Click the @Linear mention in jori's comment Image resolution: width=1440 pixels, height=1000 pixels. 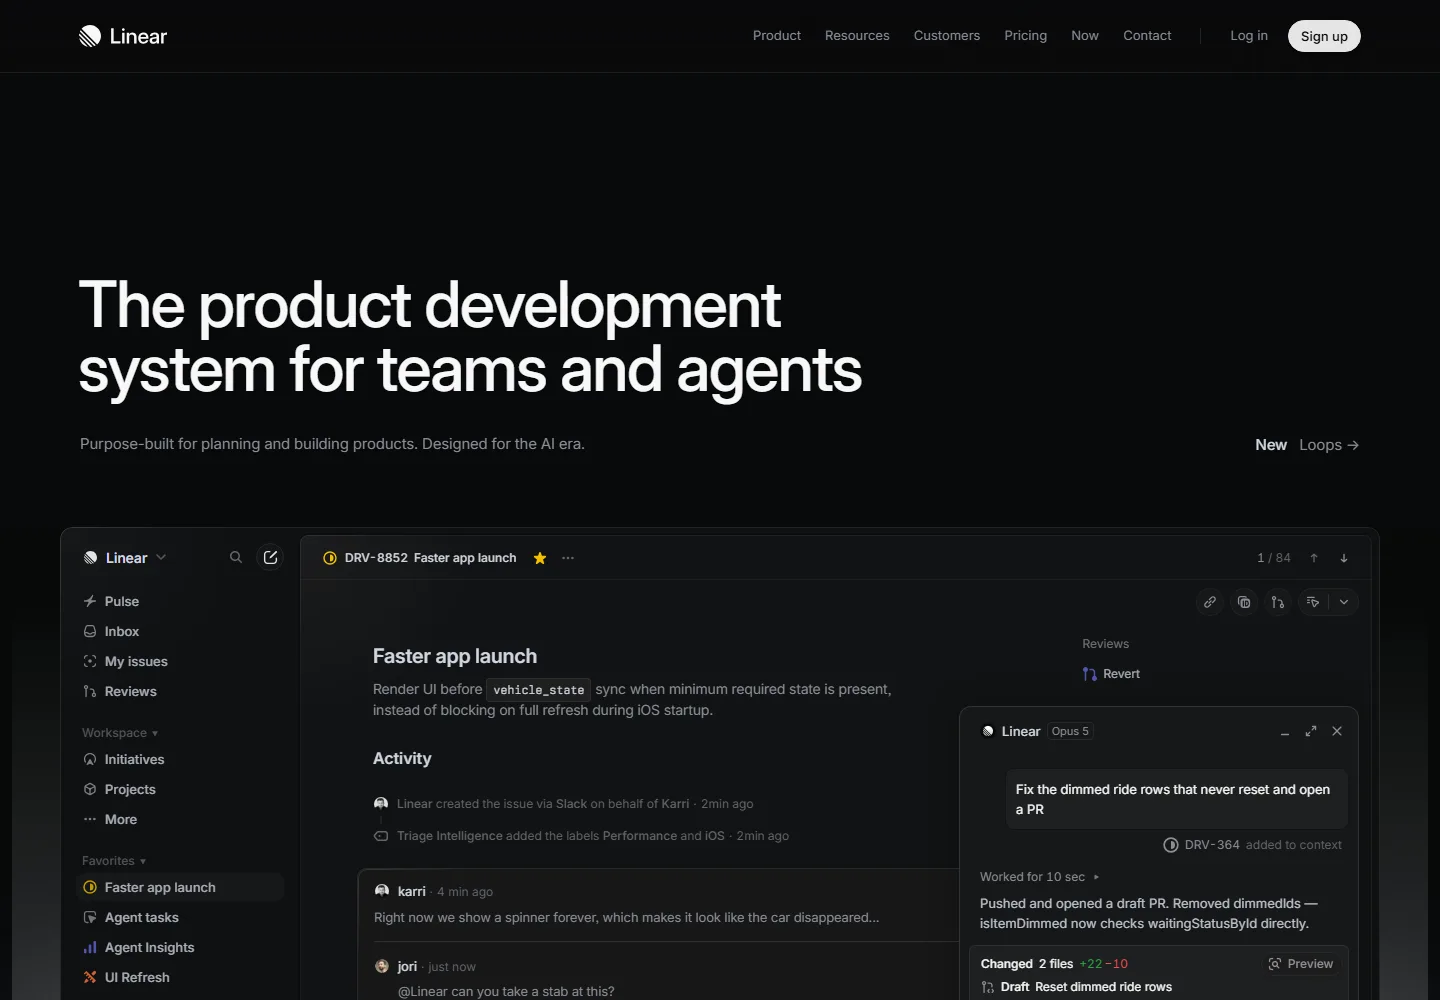coord(423,991)
